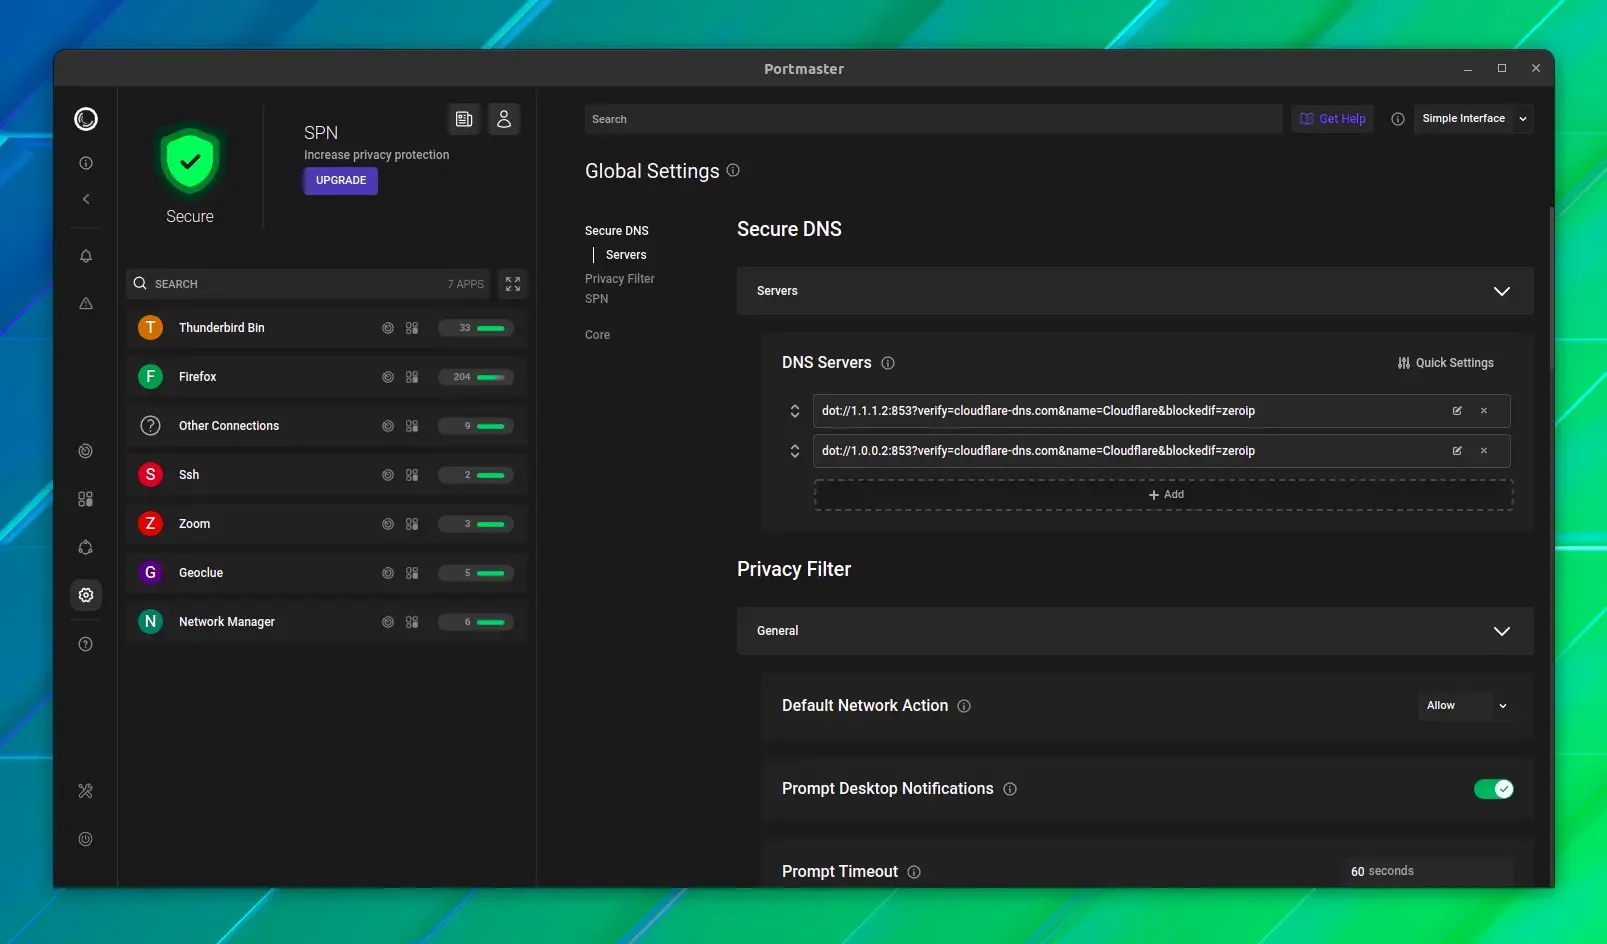Open settings gear in left sidebar
1607x944 pixels.
pos(86,595)
